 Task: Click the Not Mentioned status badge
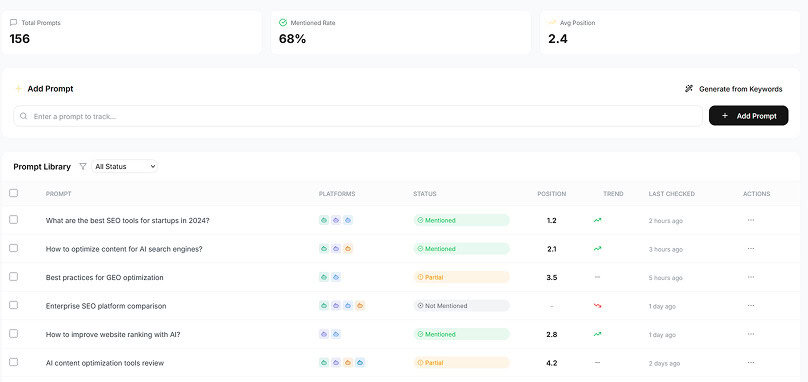pyautogui.click(x=461, y=306)
